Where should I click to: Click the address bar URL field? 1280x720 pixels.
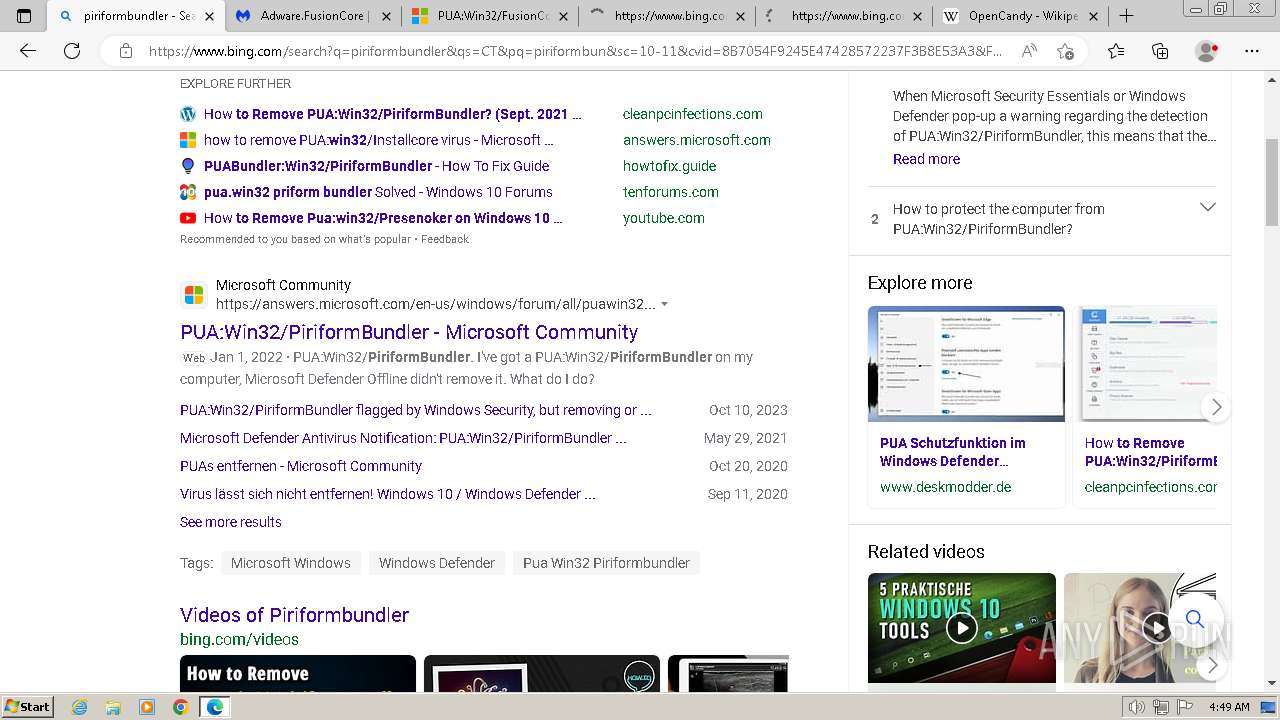[575, 51]
